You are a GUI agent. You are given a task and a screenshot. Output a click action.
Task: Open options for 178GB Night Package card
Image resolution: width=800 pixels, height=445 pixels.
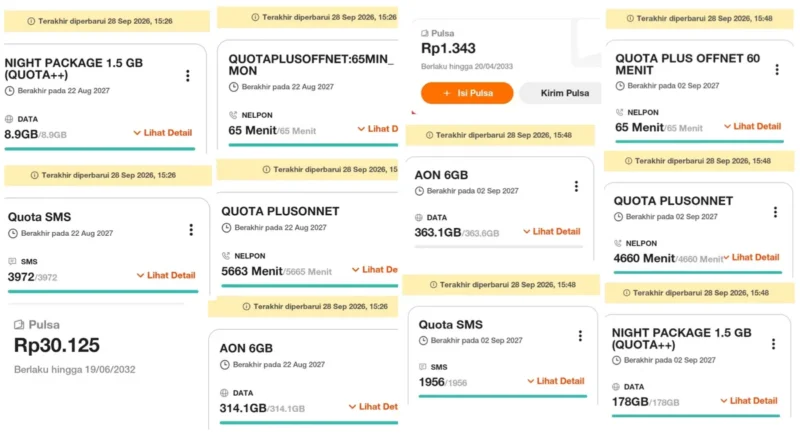click(x=773, y=344)
